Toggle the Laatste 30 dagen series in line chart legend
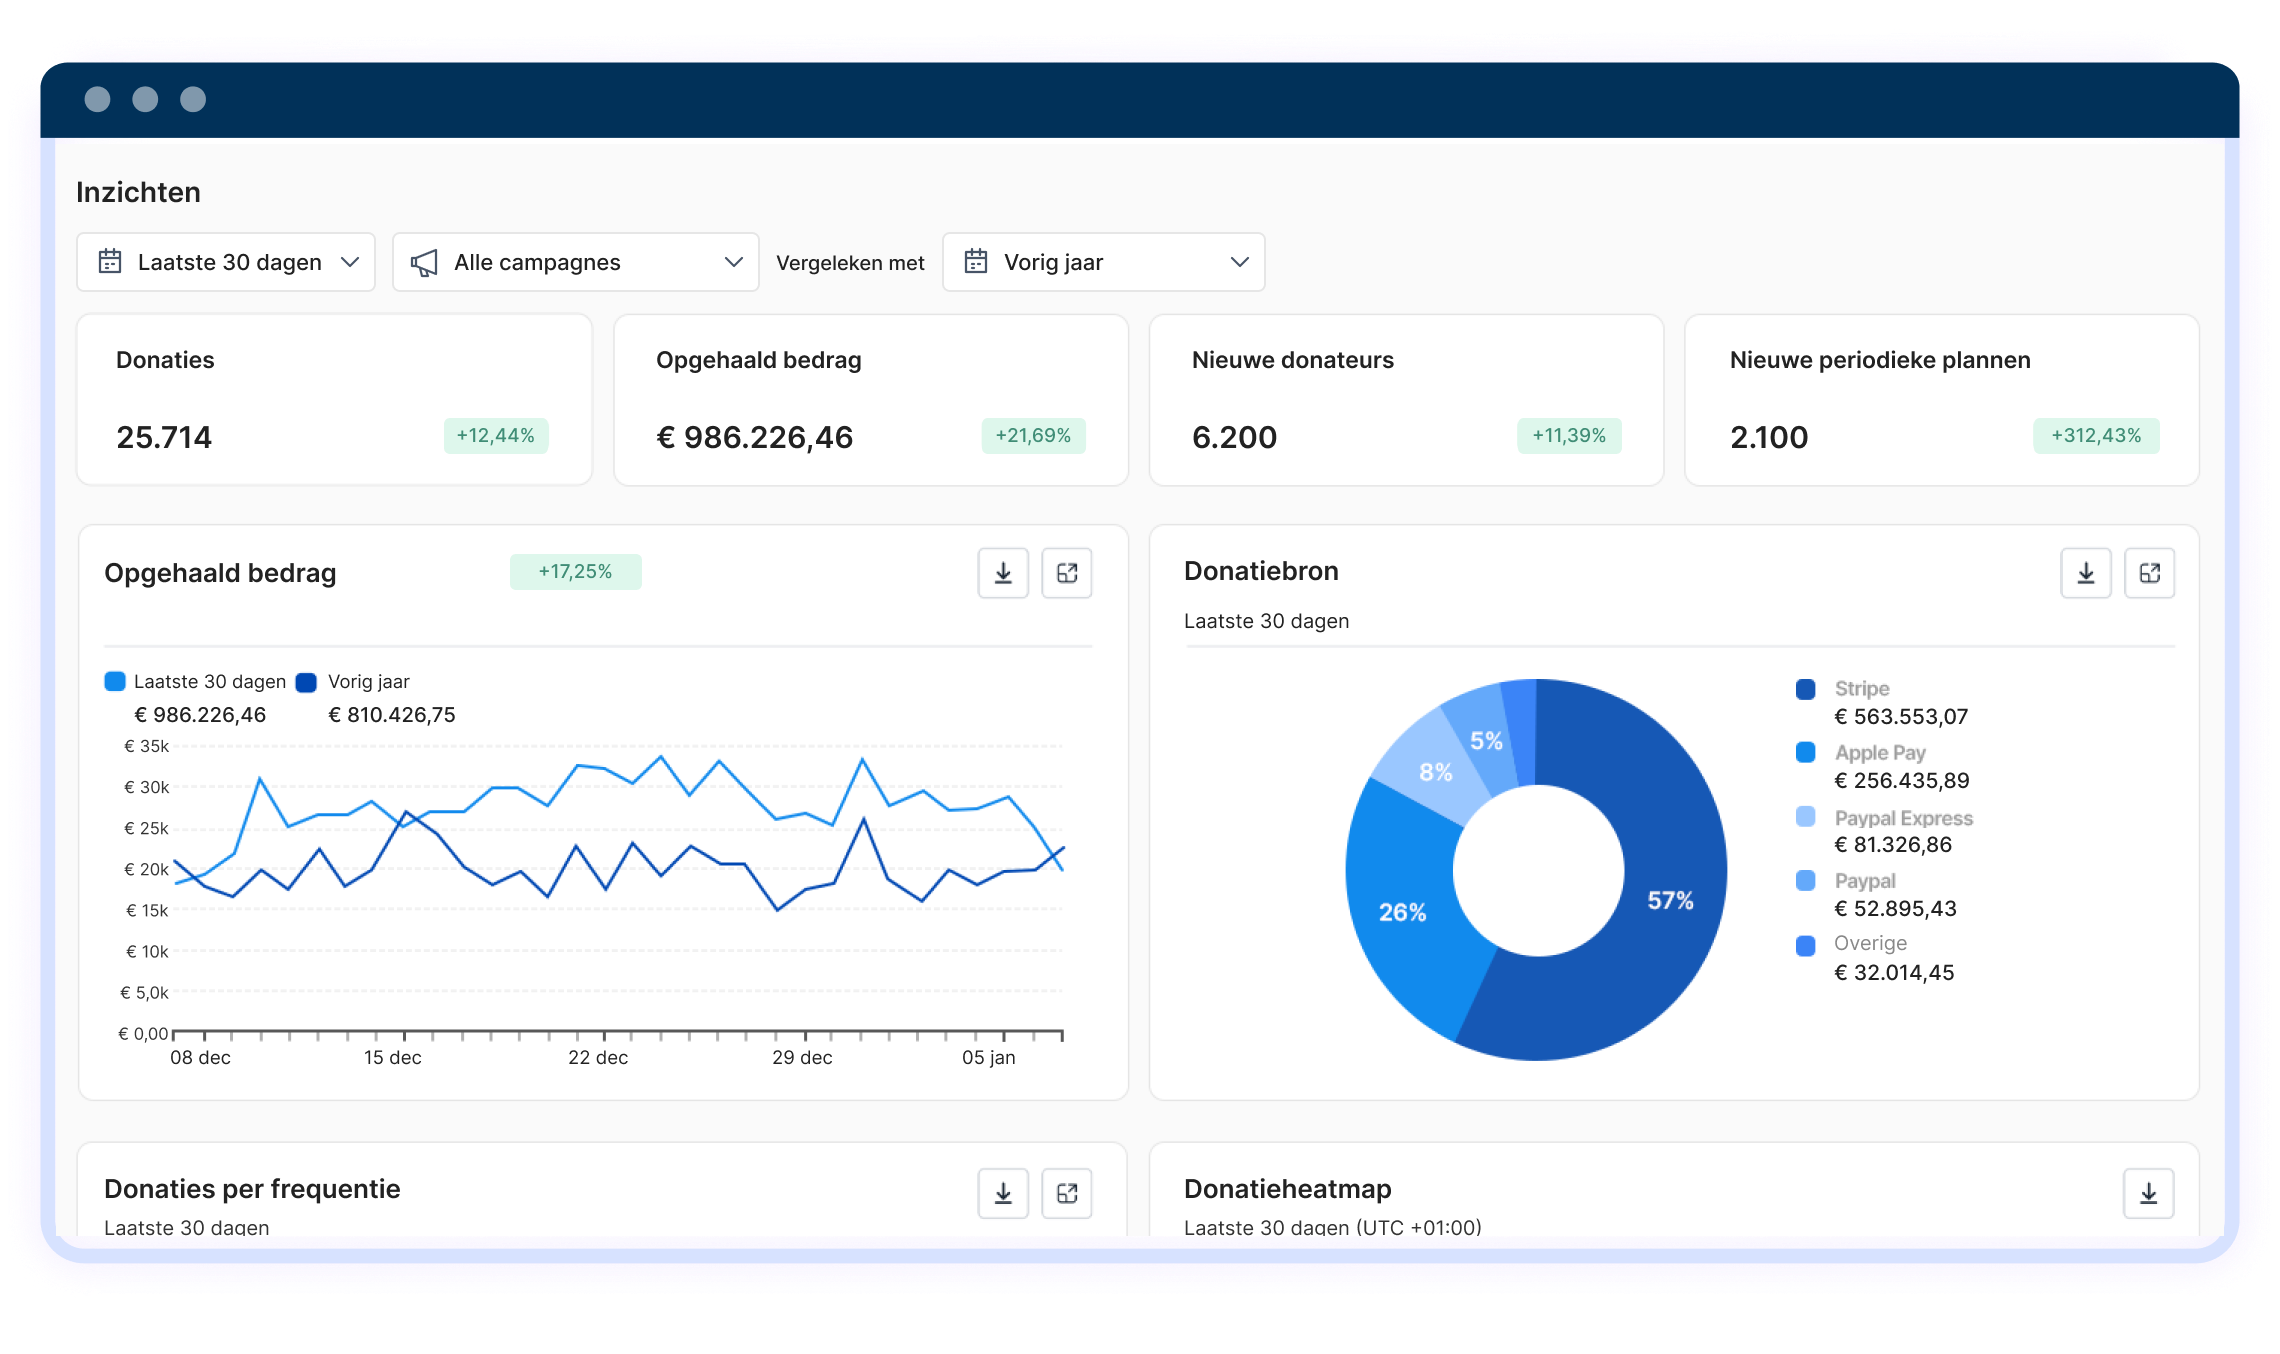The image size is (2280, 1354). [115, 681]
